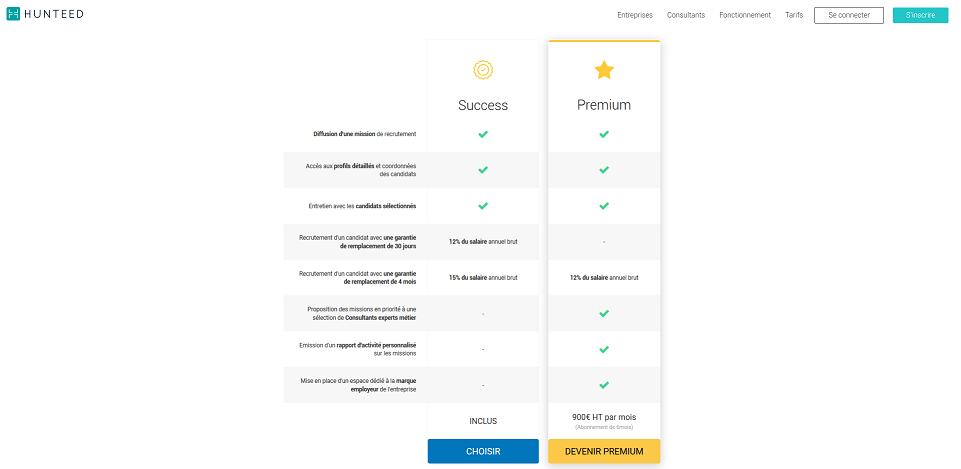
Task: Click the Se connecter button
Action: click(849, 15)
